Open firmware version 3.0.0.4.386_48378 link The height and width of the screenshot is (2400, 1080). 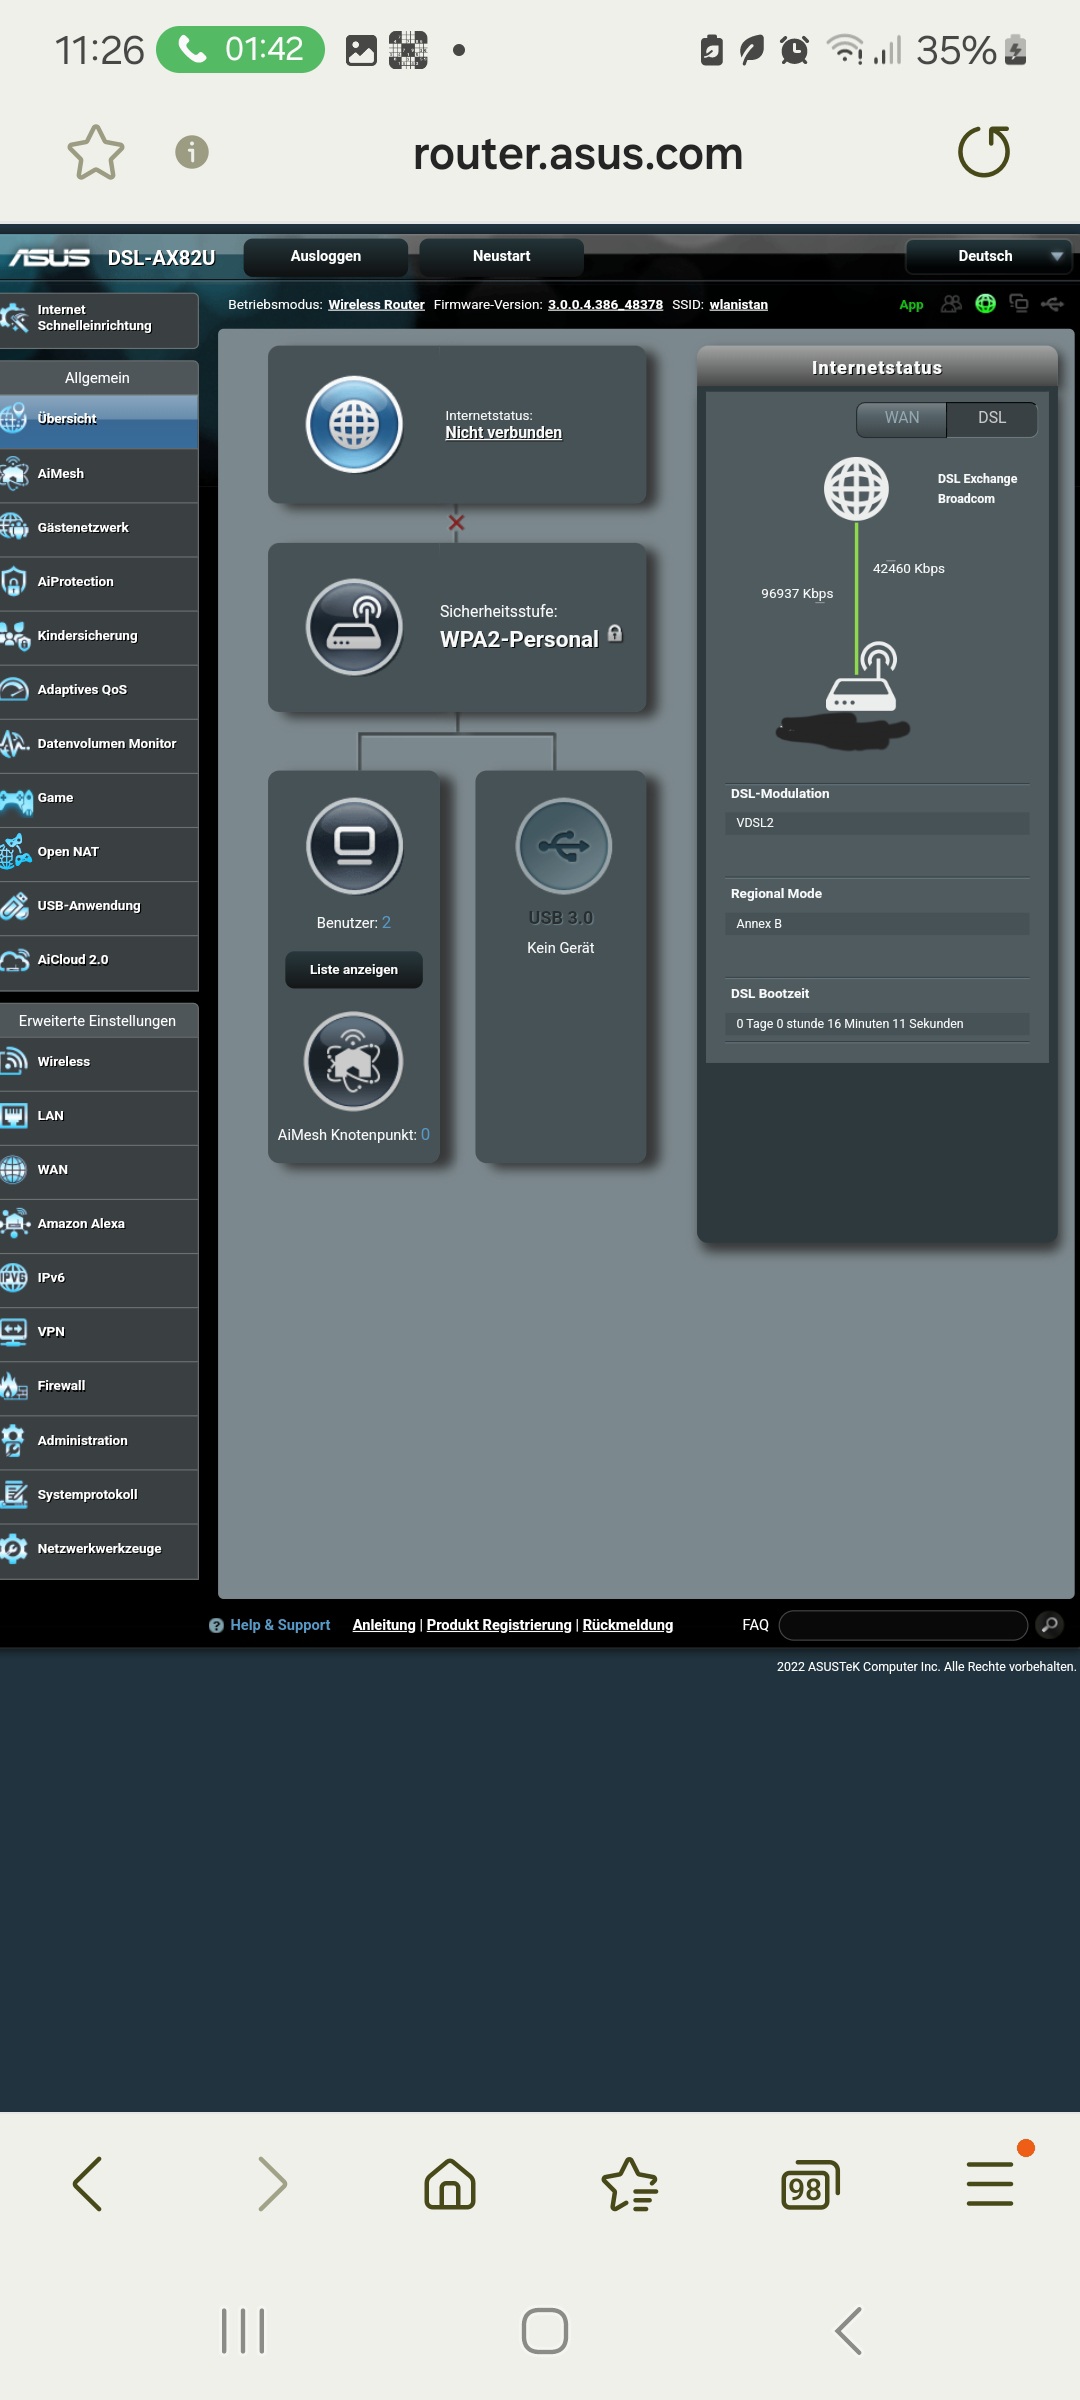point(605,305)
